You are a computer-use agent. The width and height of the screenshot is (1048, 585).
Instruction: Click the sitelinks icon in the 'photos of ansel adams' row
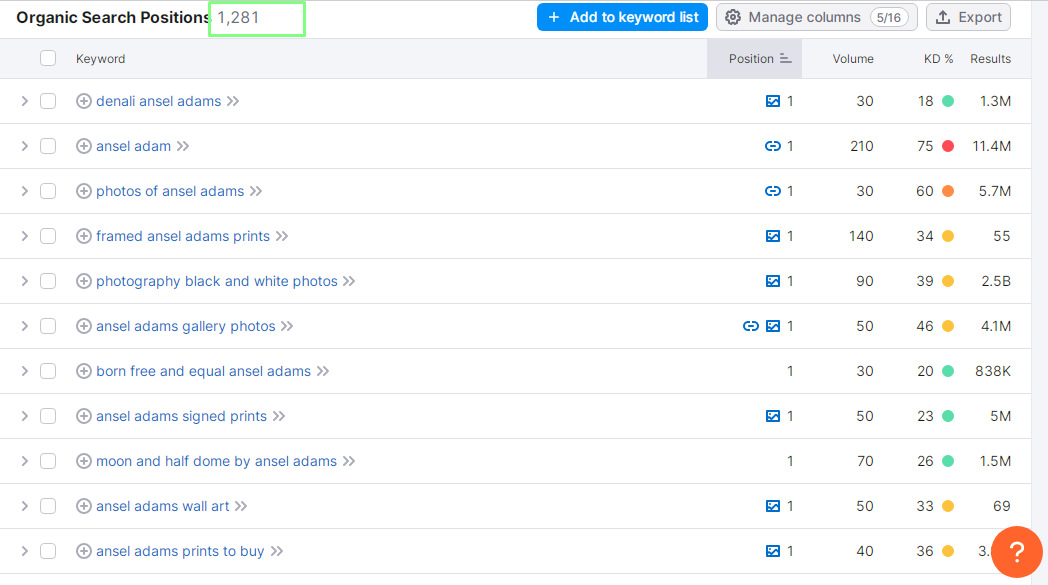click(773, 191)
